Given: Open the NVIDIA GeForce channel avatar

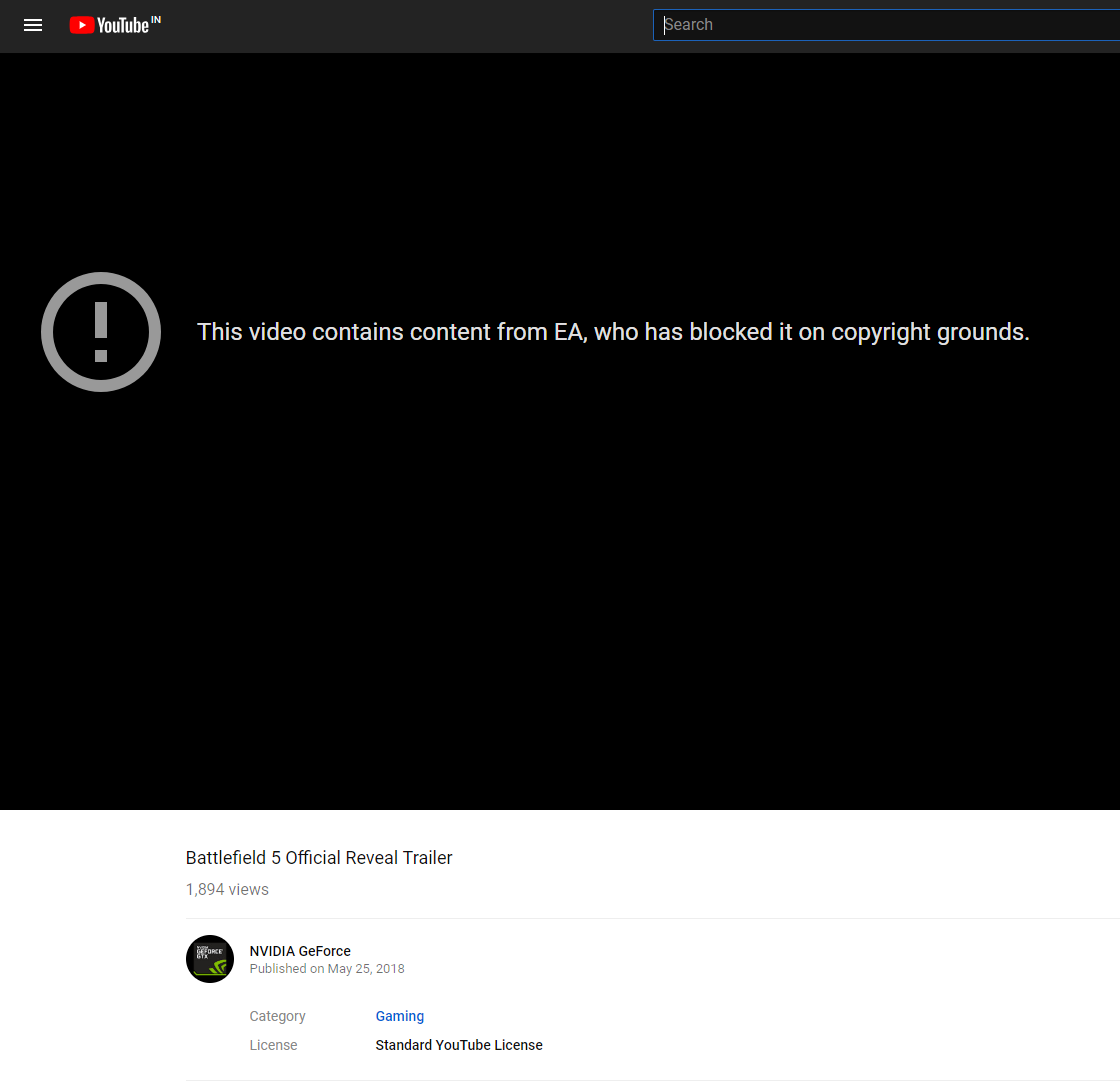Looking at the screenshot, I should [210, 959].
